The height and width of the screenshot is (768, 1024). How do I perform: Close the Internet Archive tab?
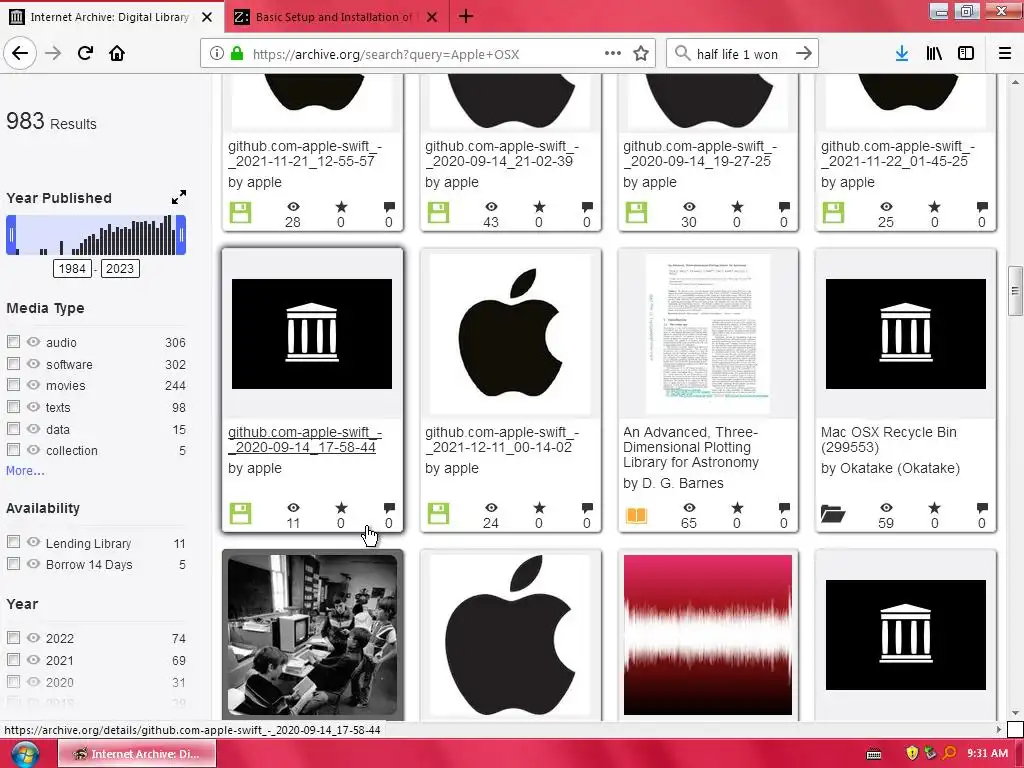tap(207, 17)
